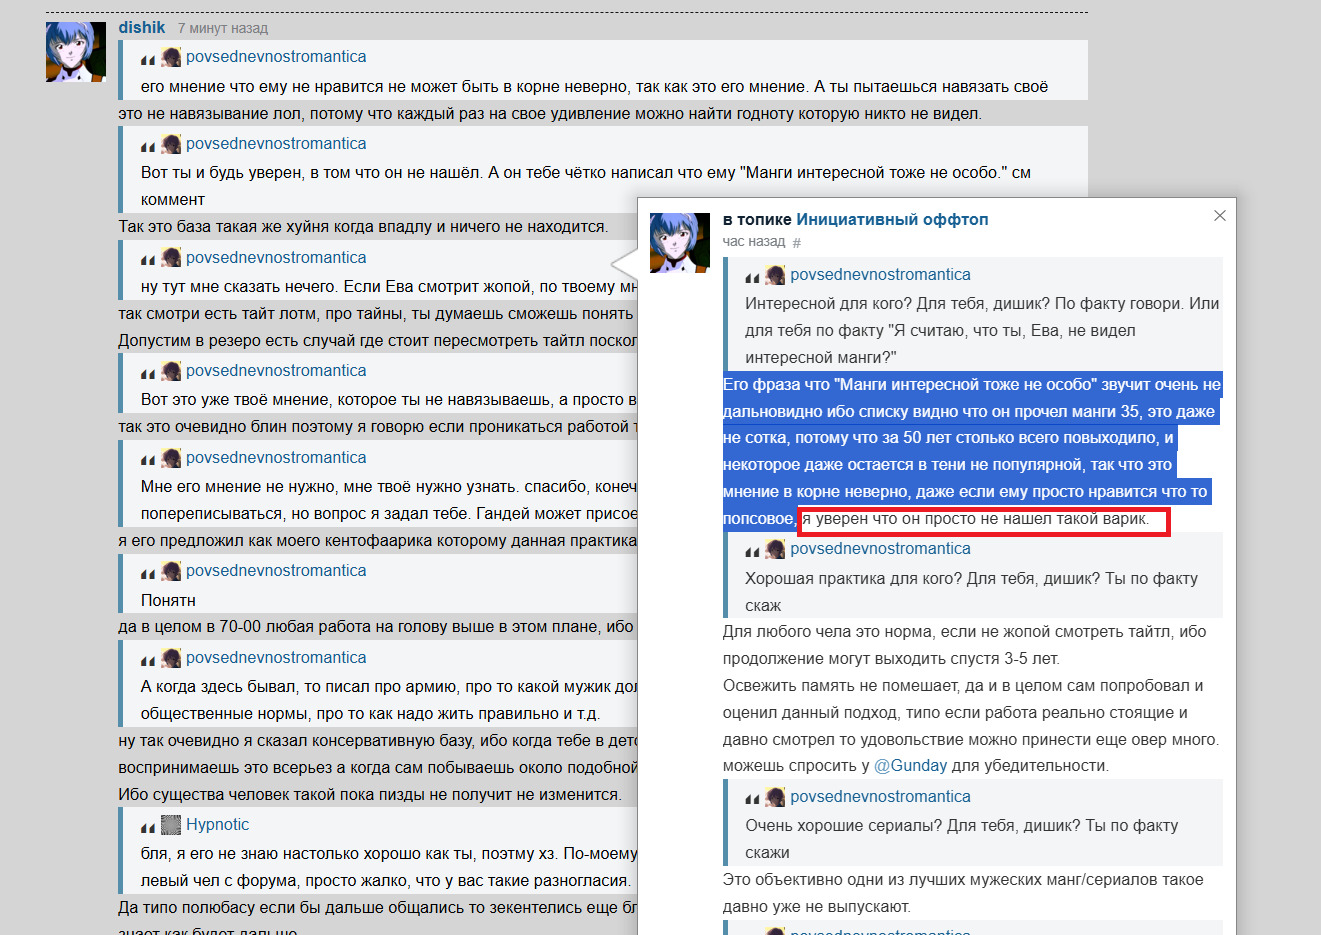
Task: Click quote mark icon above "Очень хорошие сериалы?"
Action: [x=752, y=799]
